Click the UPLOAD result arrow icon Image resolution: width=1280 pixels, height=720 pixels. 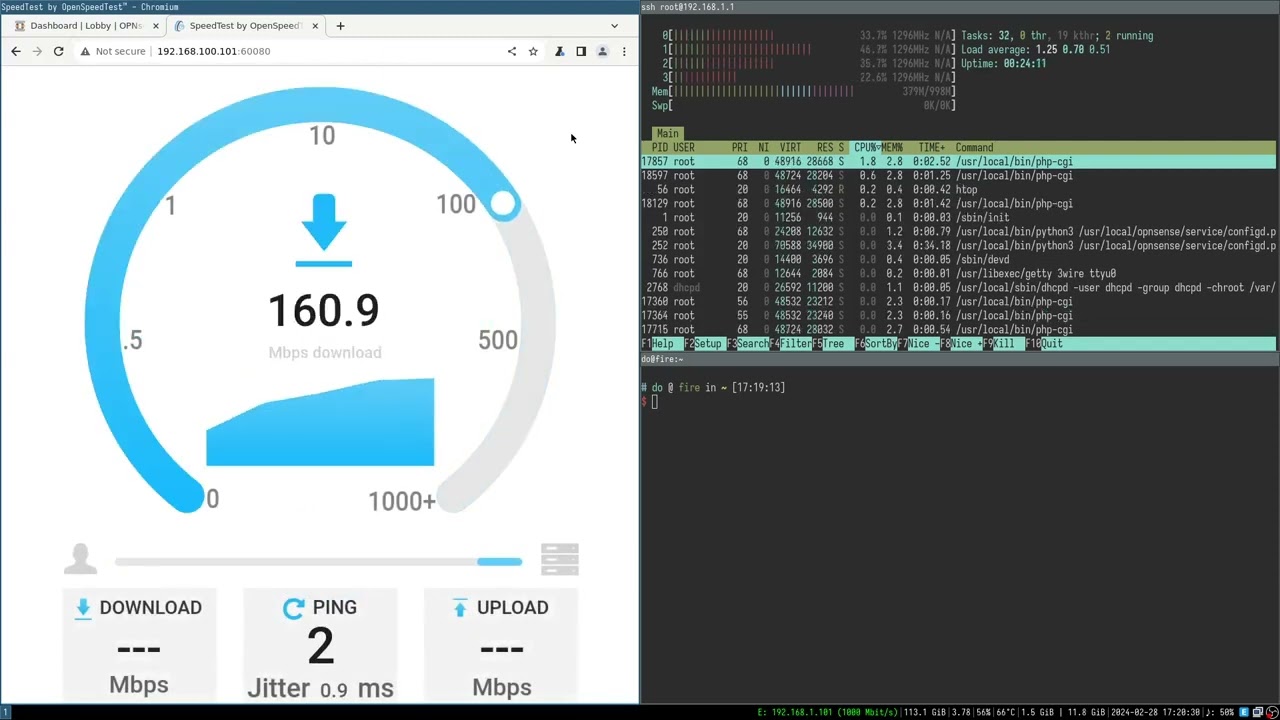tap(460, 608)
